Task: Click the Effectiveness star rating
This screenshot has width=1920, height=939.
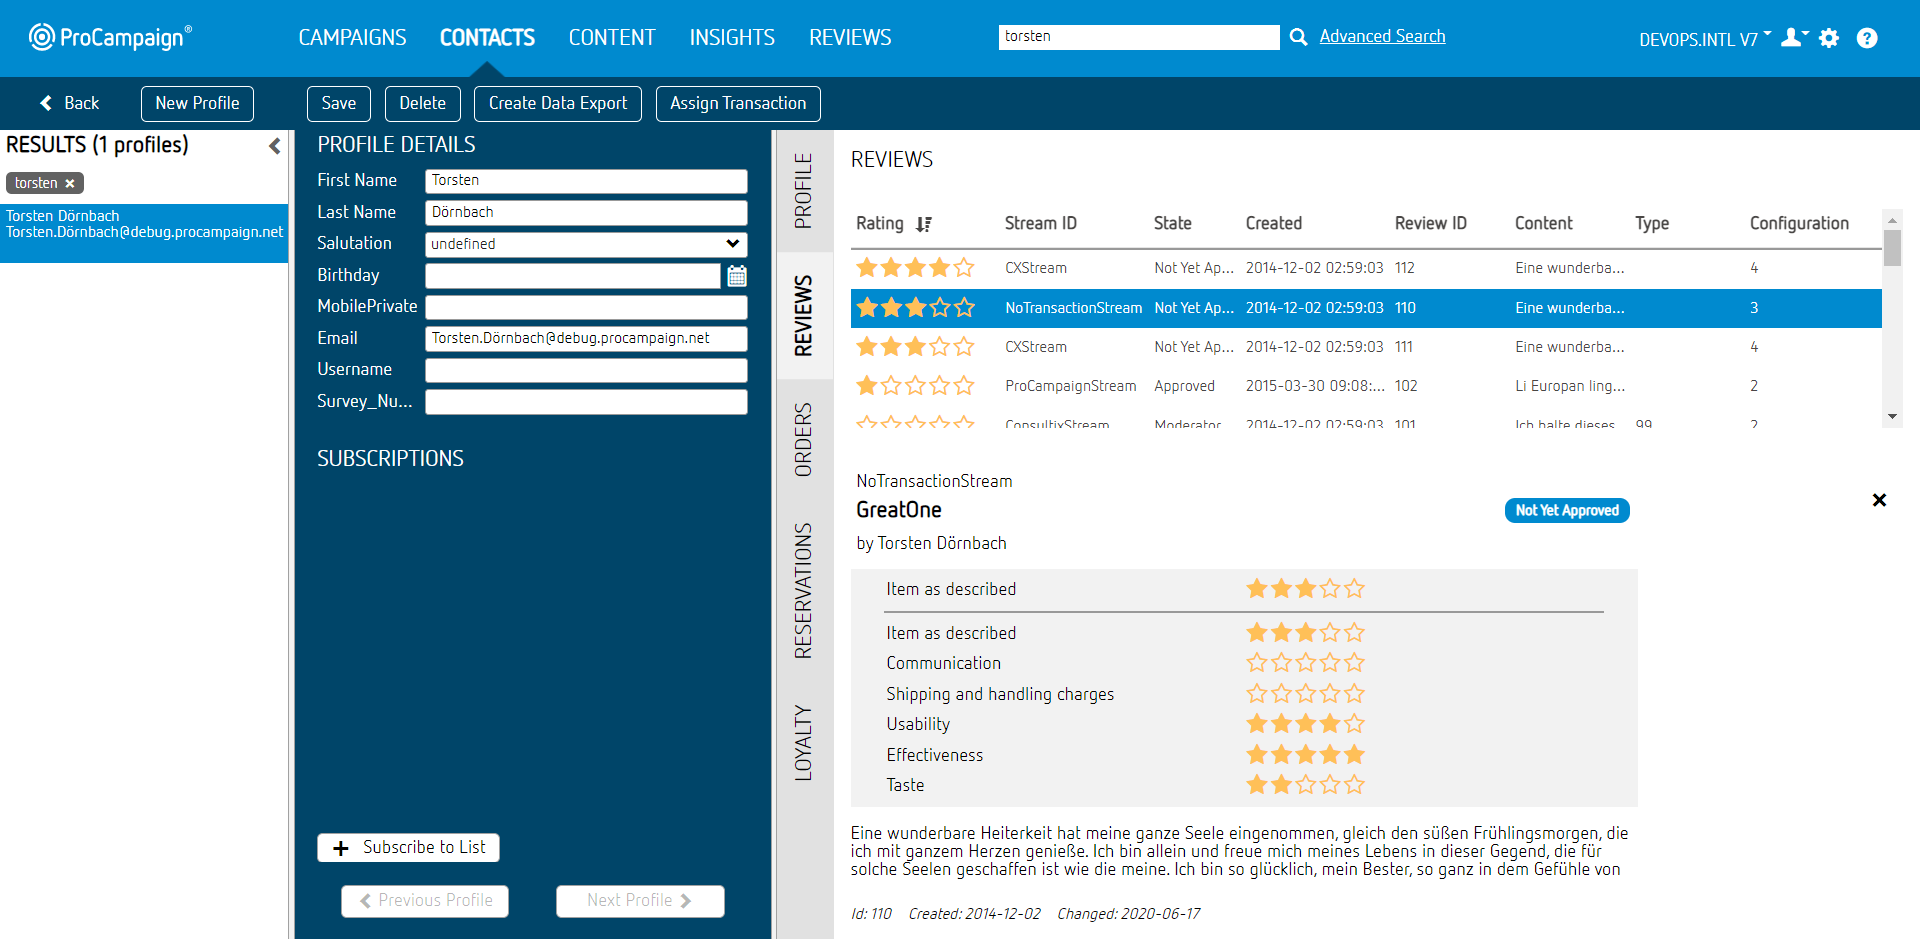Action: (1305, 755)
